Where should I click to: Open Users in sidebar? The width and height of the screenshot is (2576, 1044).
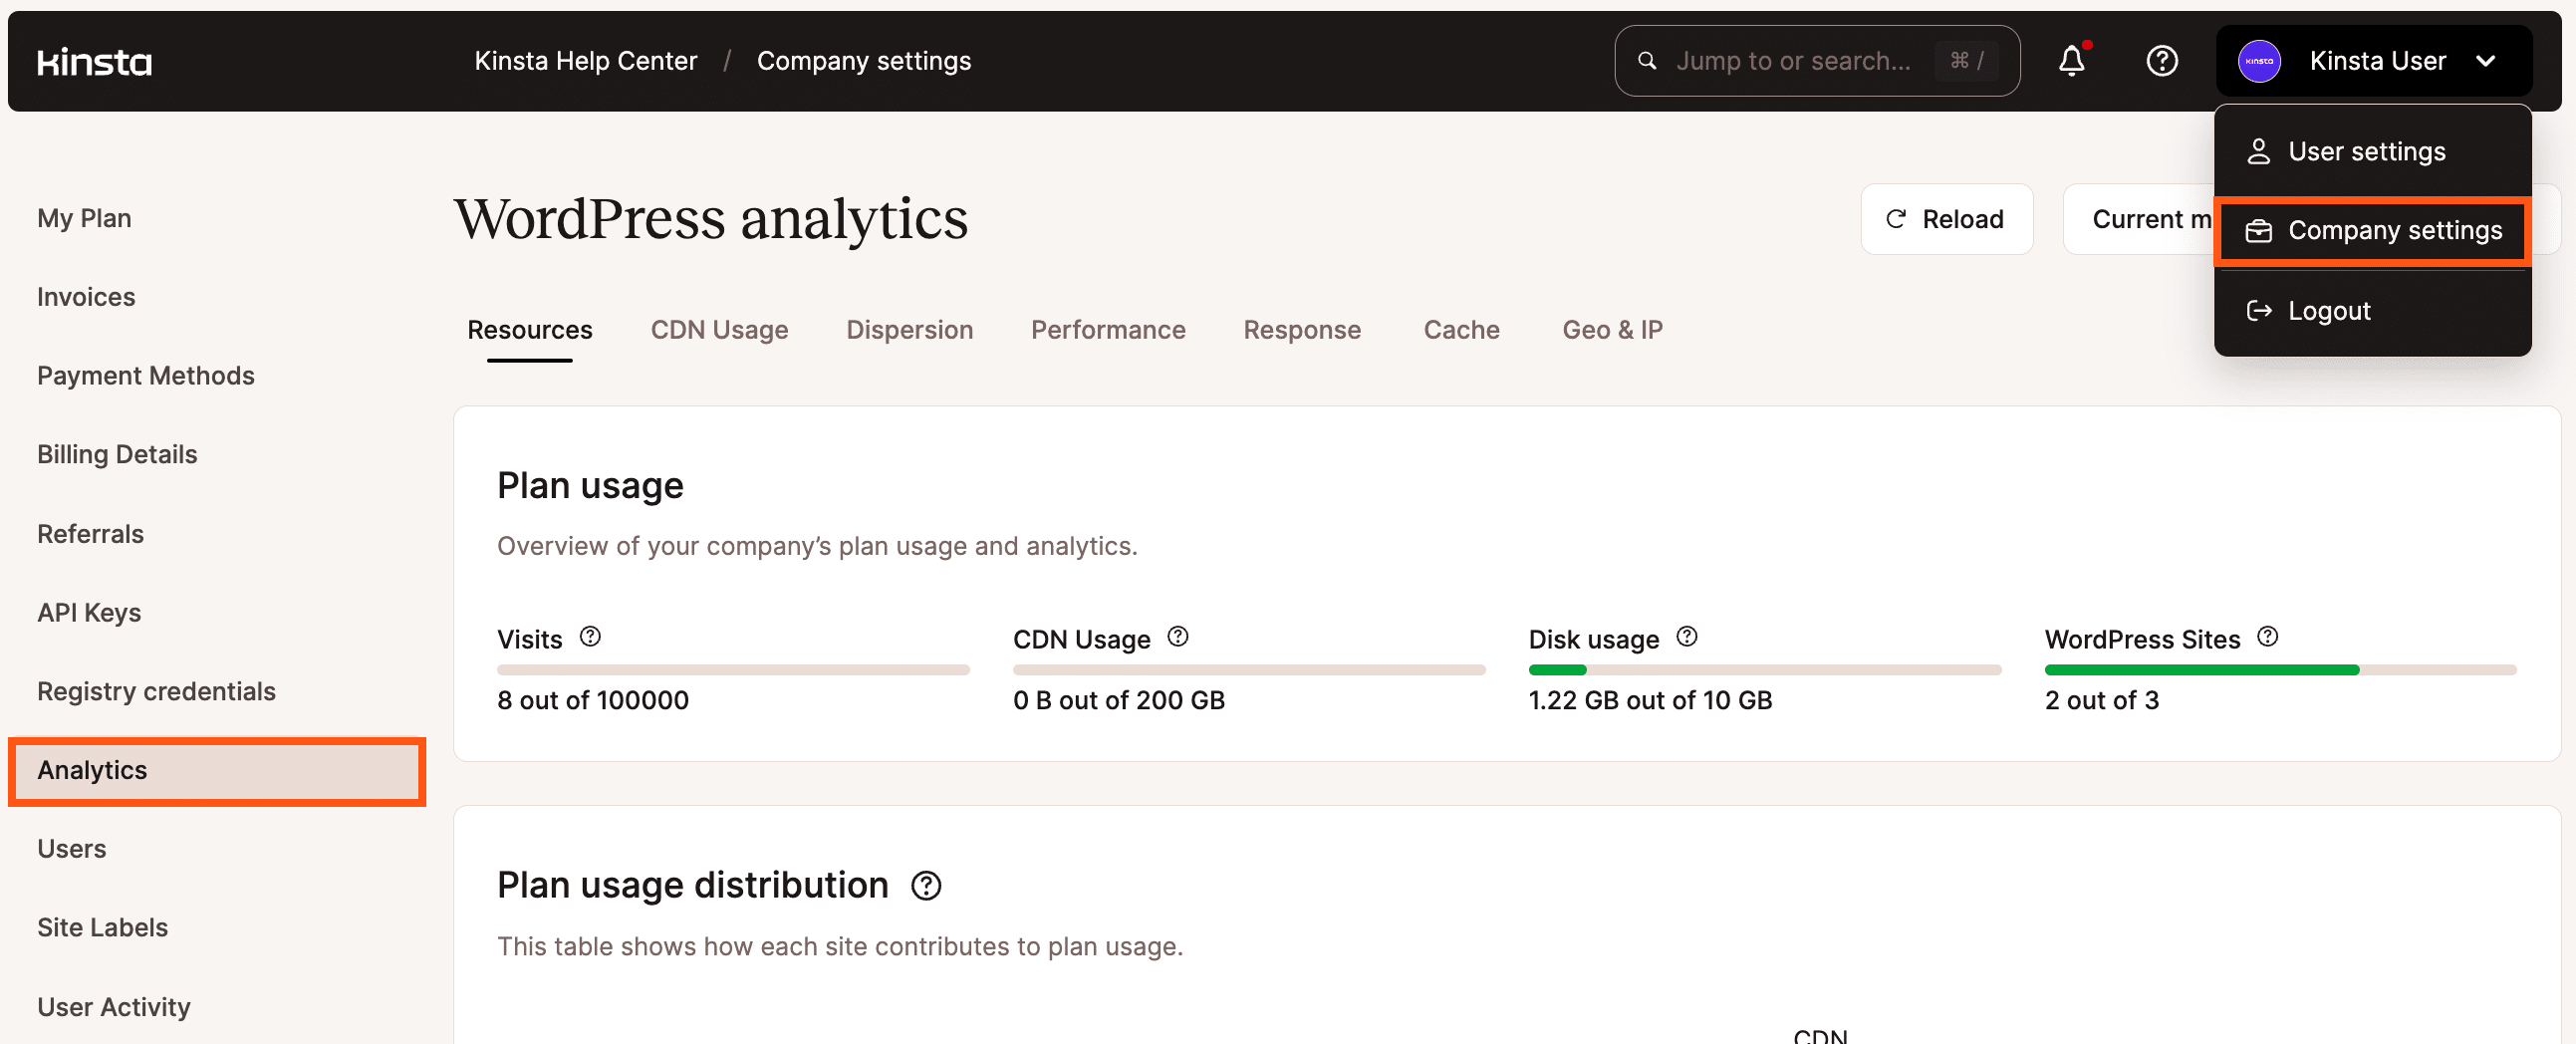(71, 850)
